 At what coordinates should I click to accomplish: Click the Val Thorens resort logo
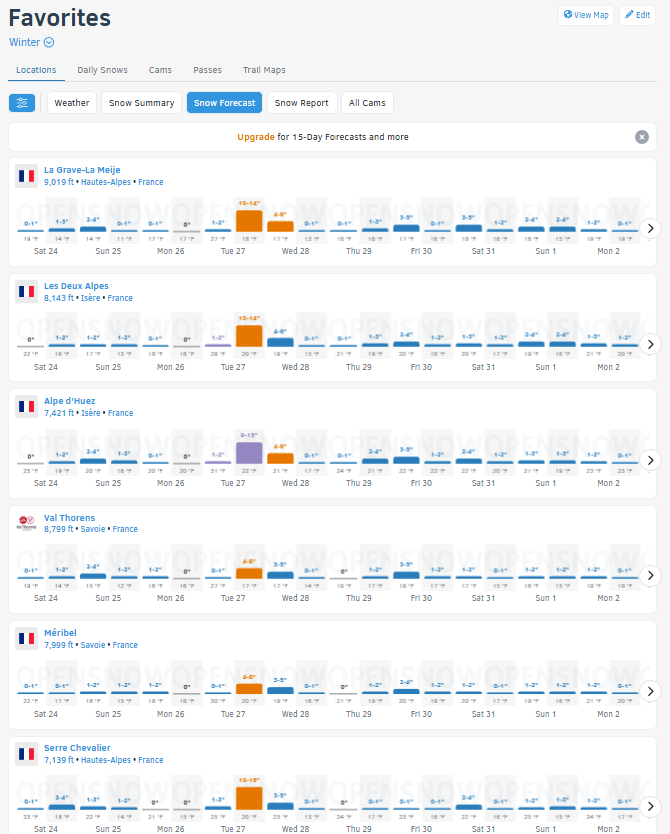click(x=26, y=523)
